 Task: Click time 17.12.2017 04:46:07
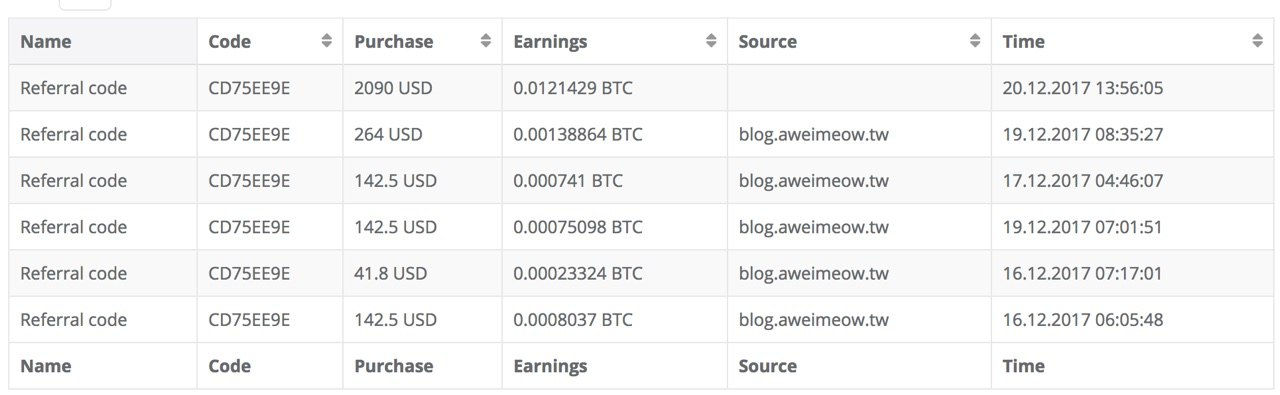click(1082, 181)
